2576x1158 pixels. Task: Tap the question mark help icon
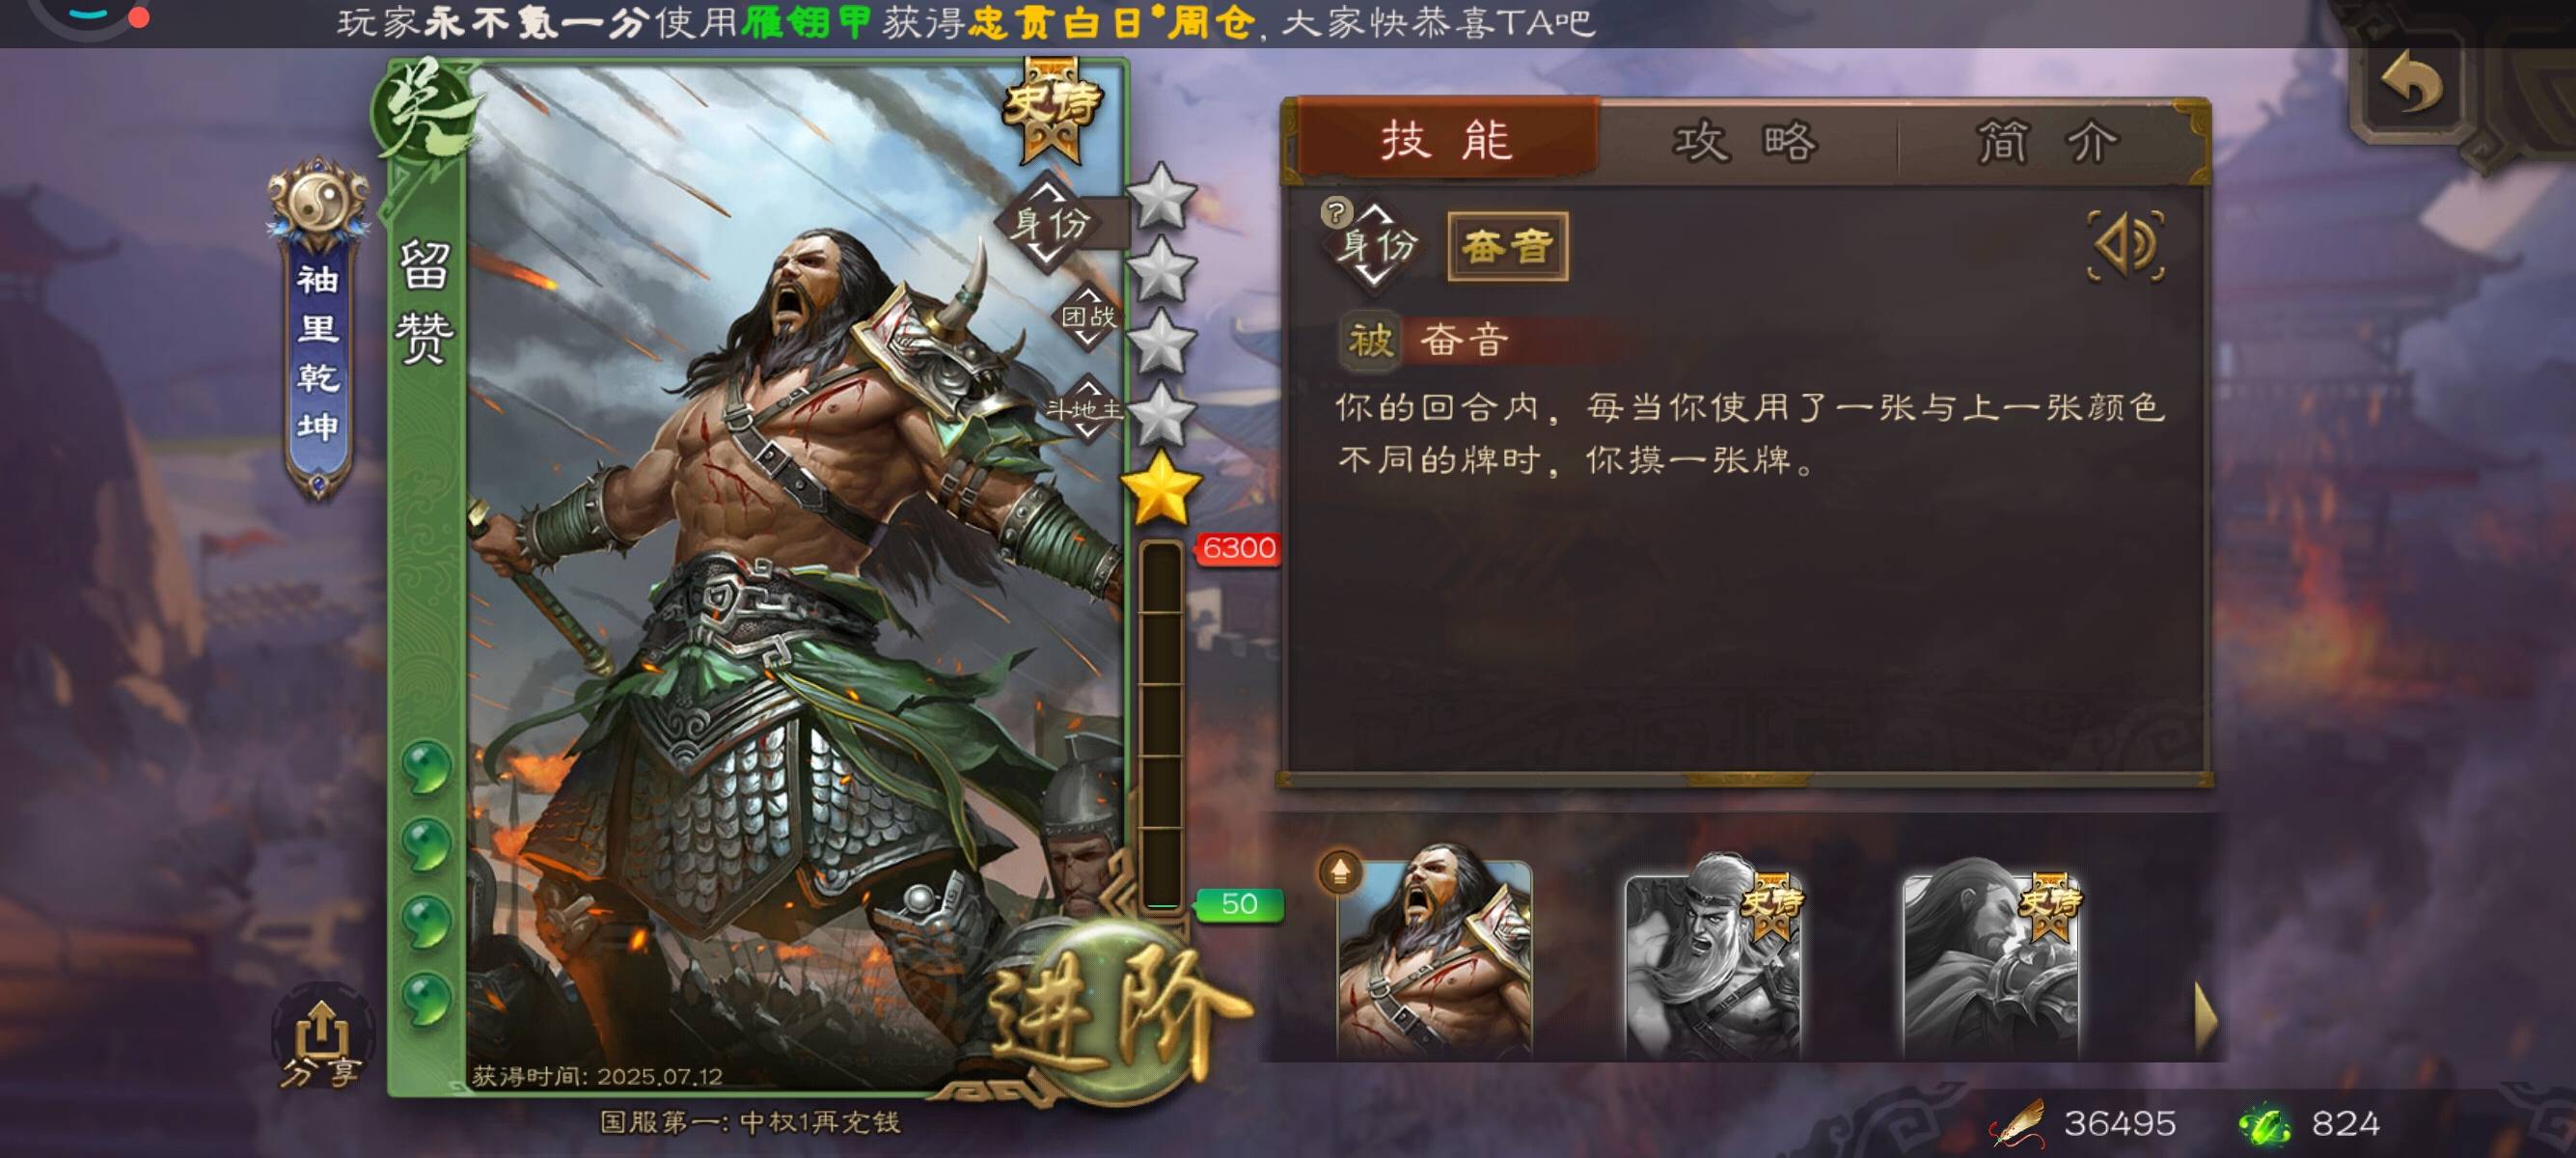click(x=1337, y=212)
